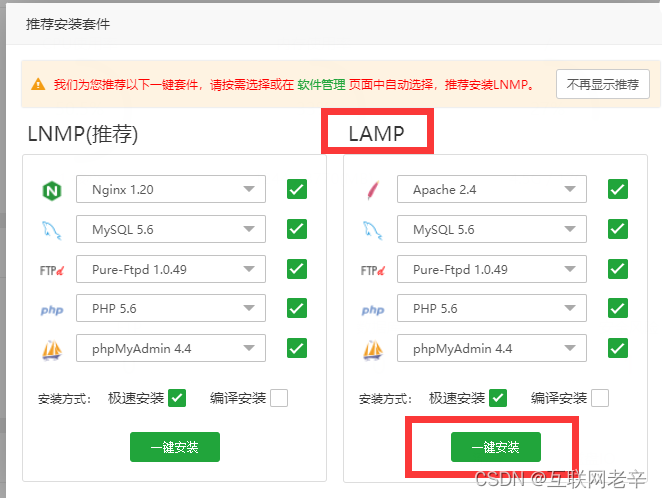Uncheck LNMP MySQL 5.6 checkbox
The width and height of the screenshot is (662, 498).
tap(297, 229)
